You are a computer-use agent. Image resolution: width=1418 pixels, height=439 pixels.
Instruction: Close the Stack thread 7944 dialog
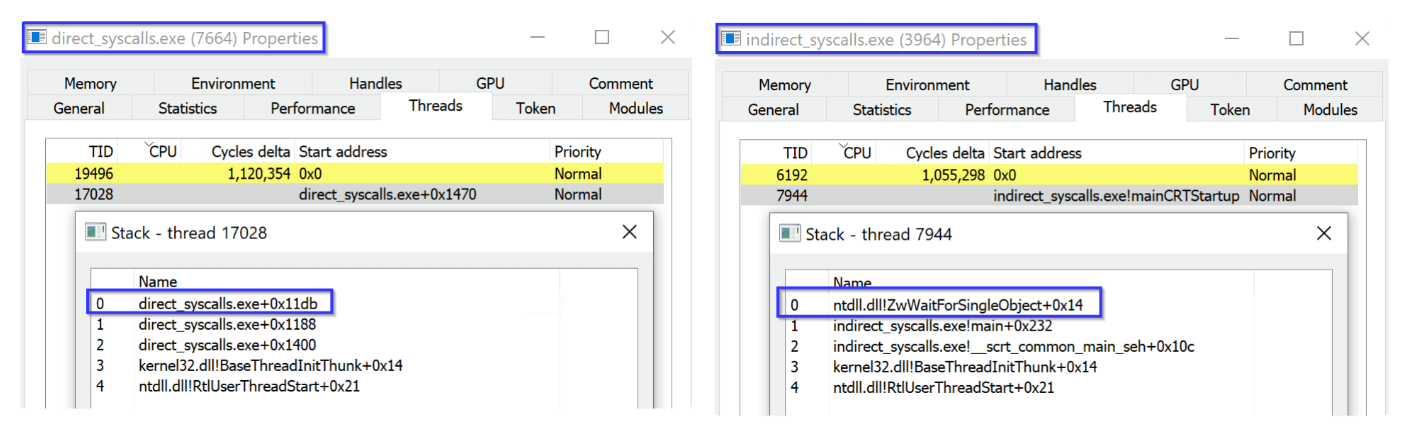coord(1324,233)
